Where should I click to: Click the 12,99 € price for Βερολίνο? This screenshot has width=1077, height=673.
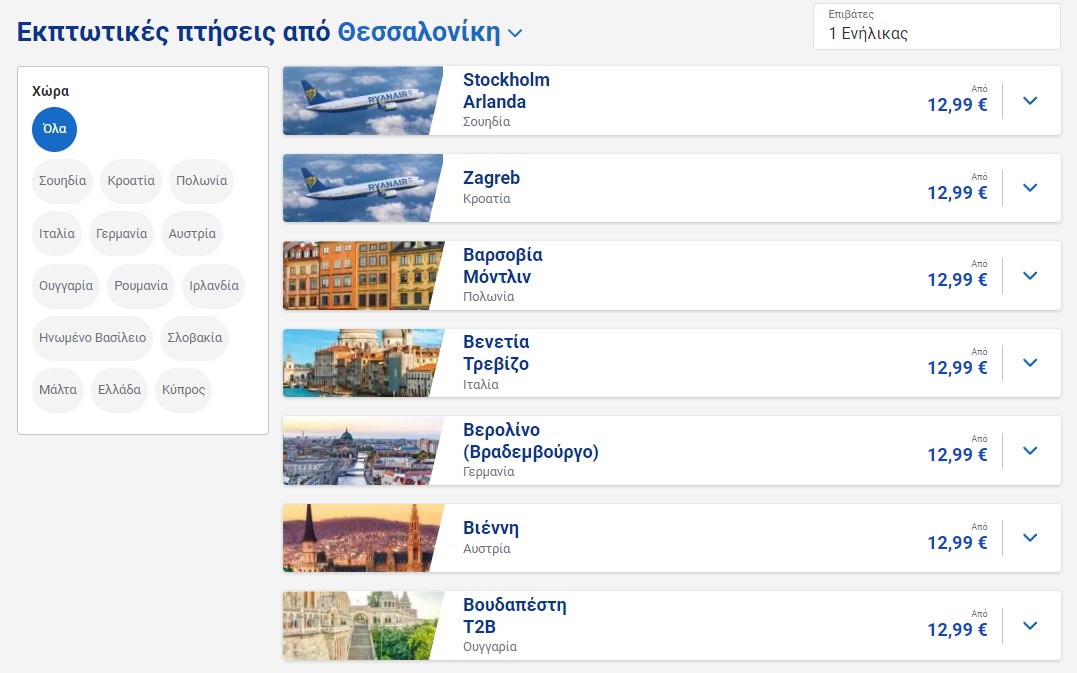click(x=957, y=455)
